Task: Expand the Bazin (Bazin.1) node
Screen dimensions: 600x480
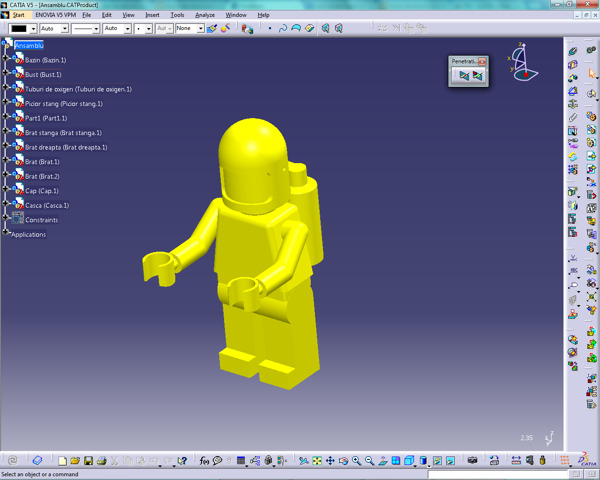Action: point(5,58)
